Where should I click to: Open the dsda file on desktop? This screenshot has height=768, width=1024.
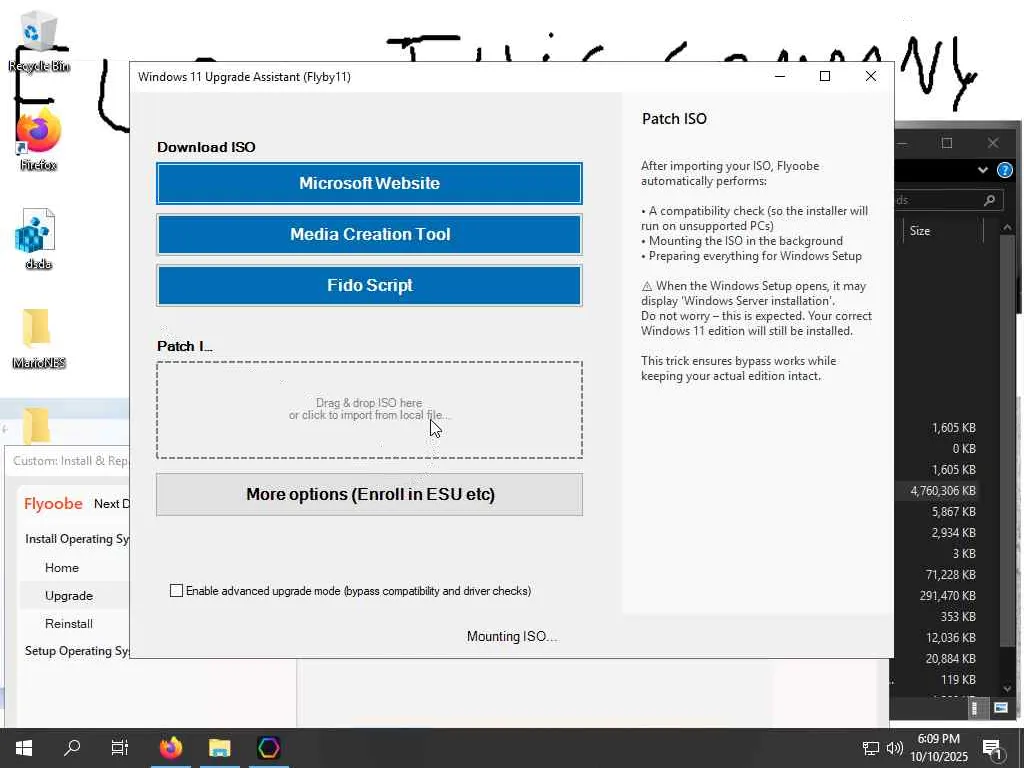tap(37, 239)
